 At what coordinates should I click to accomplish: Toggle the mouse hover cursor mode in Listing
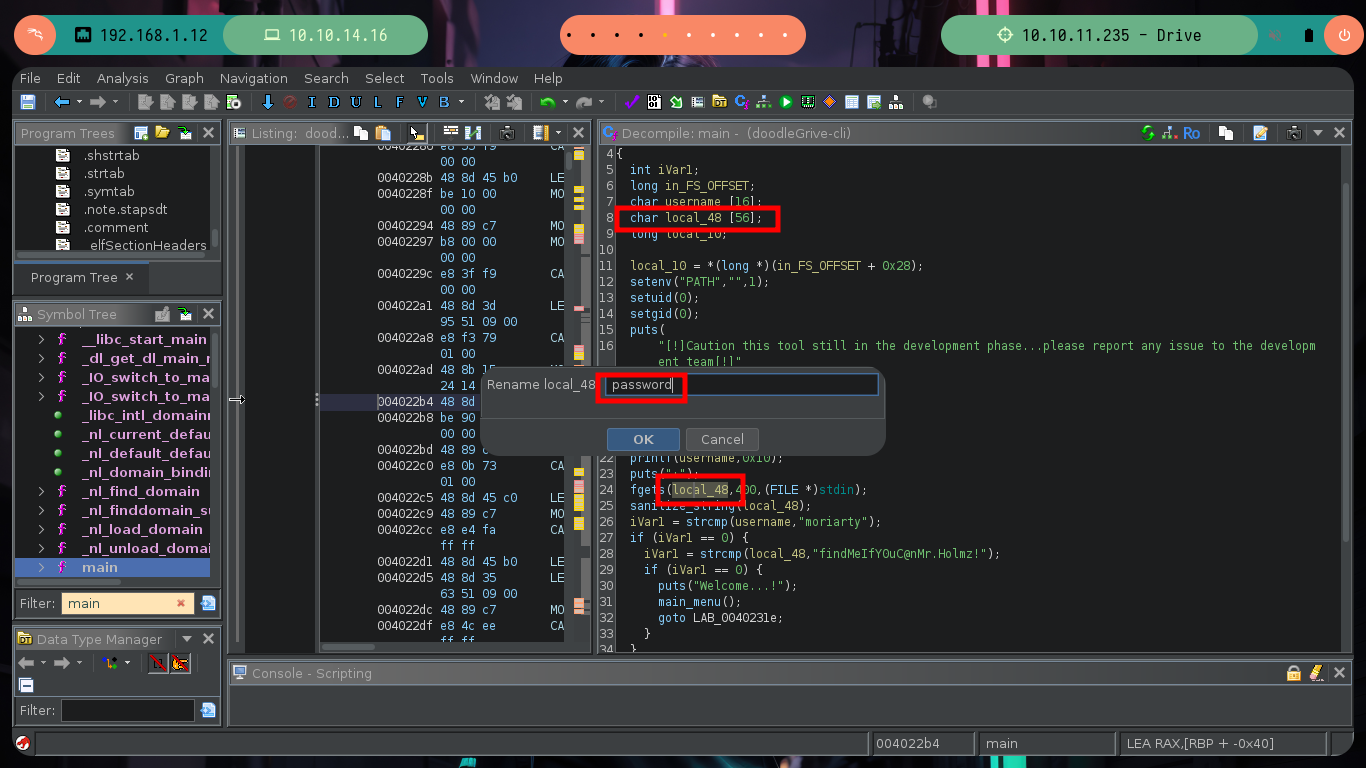coord(416,133)
